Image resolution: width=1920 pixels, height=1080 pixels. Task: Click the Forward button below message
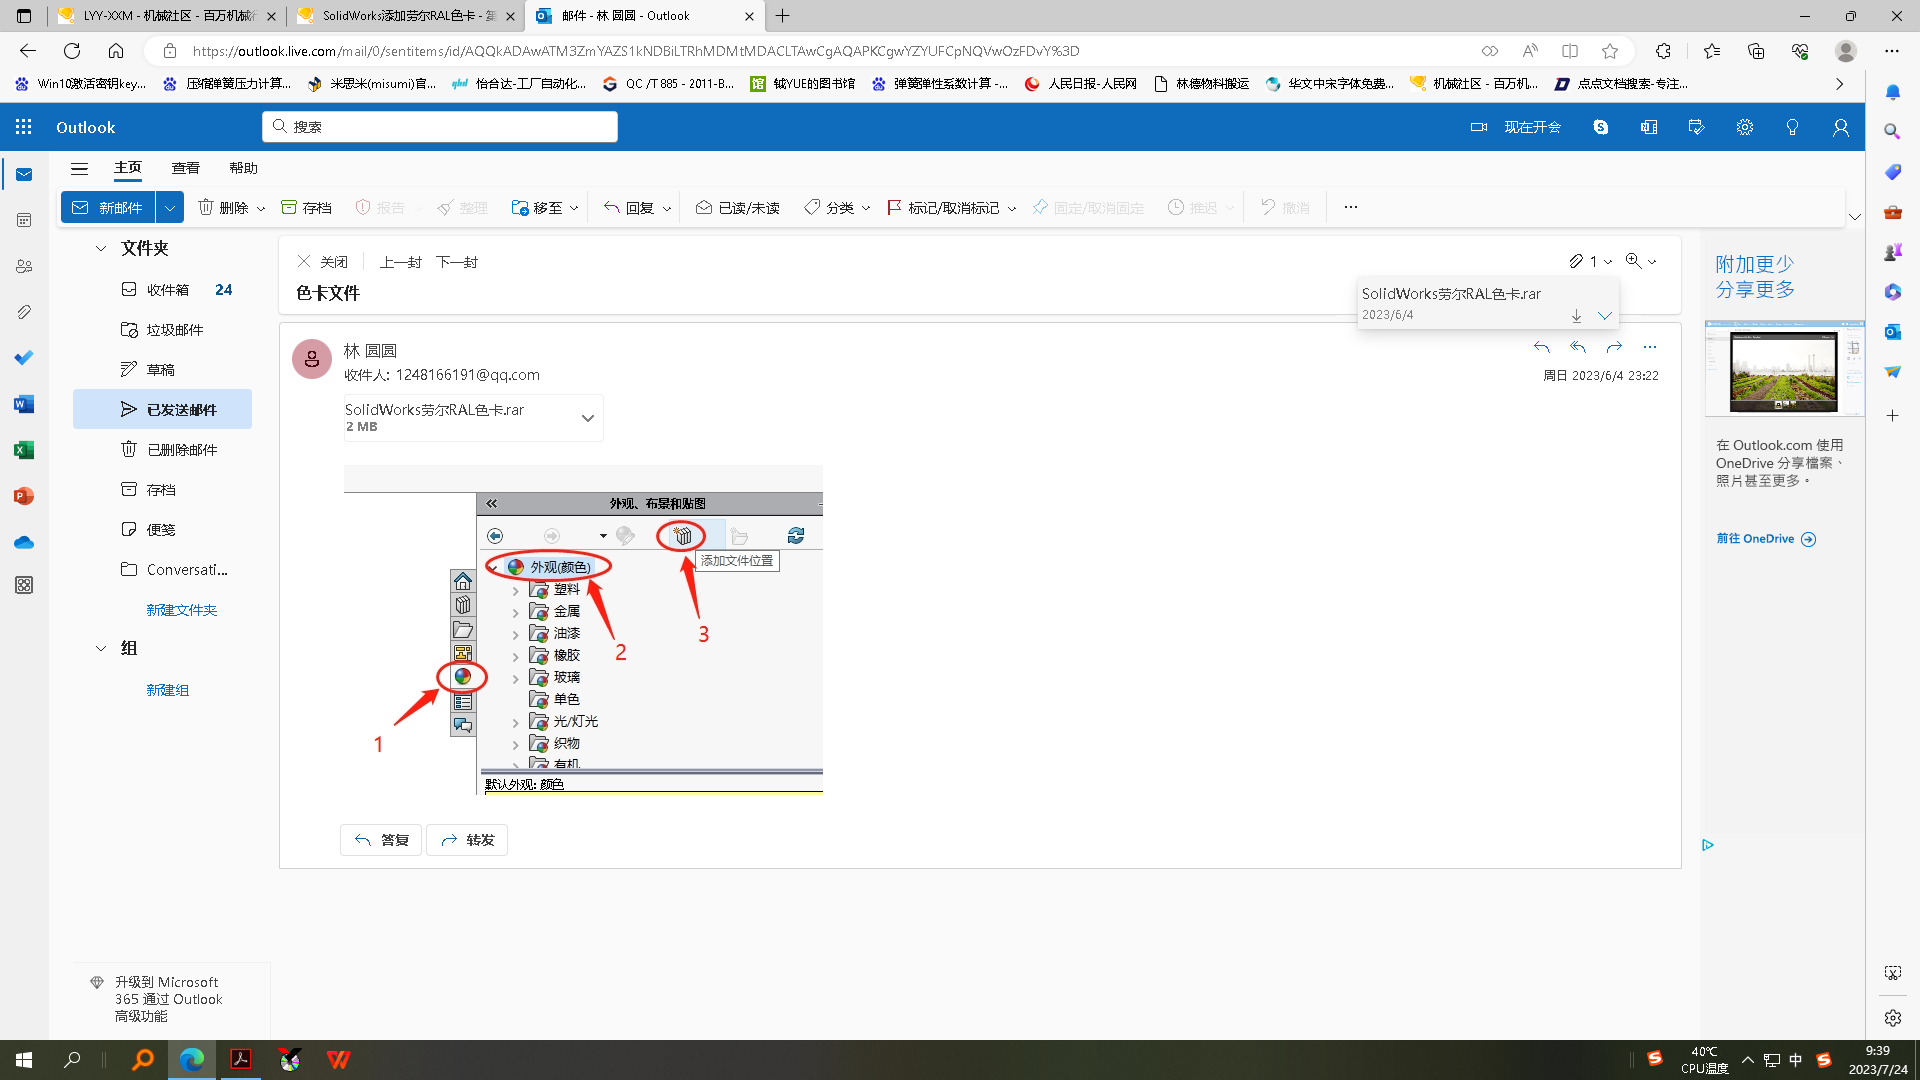click(x=467, y=840)
